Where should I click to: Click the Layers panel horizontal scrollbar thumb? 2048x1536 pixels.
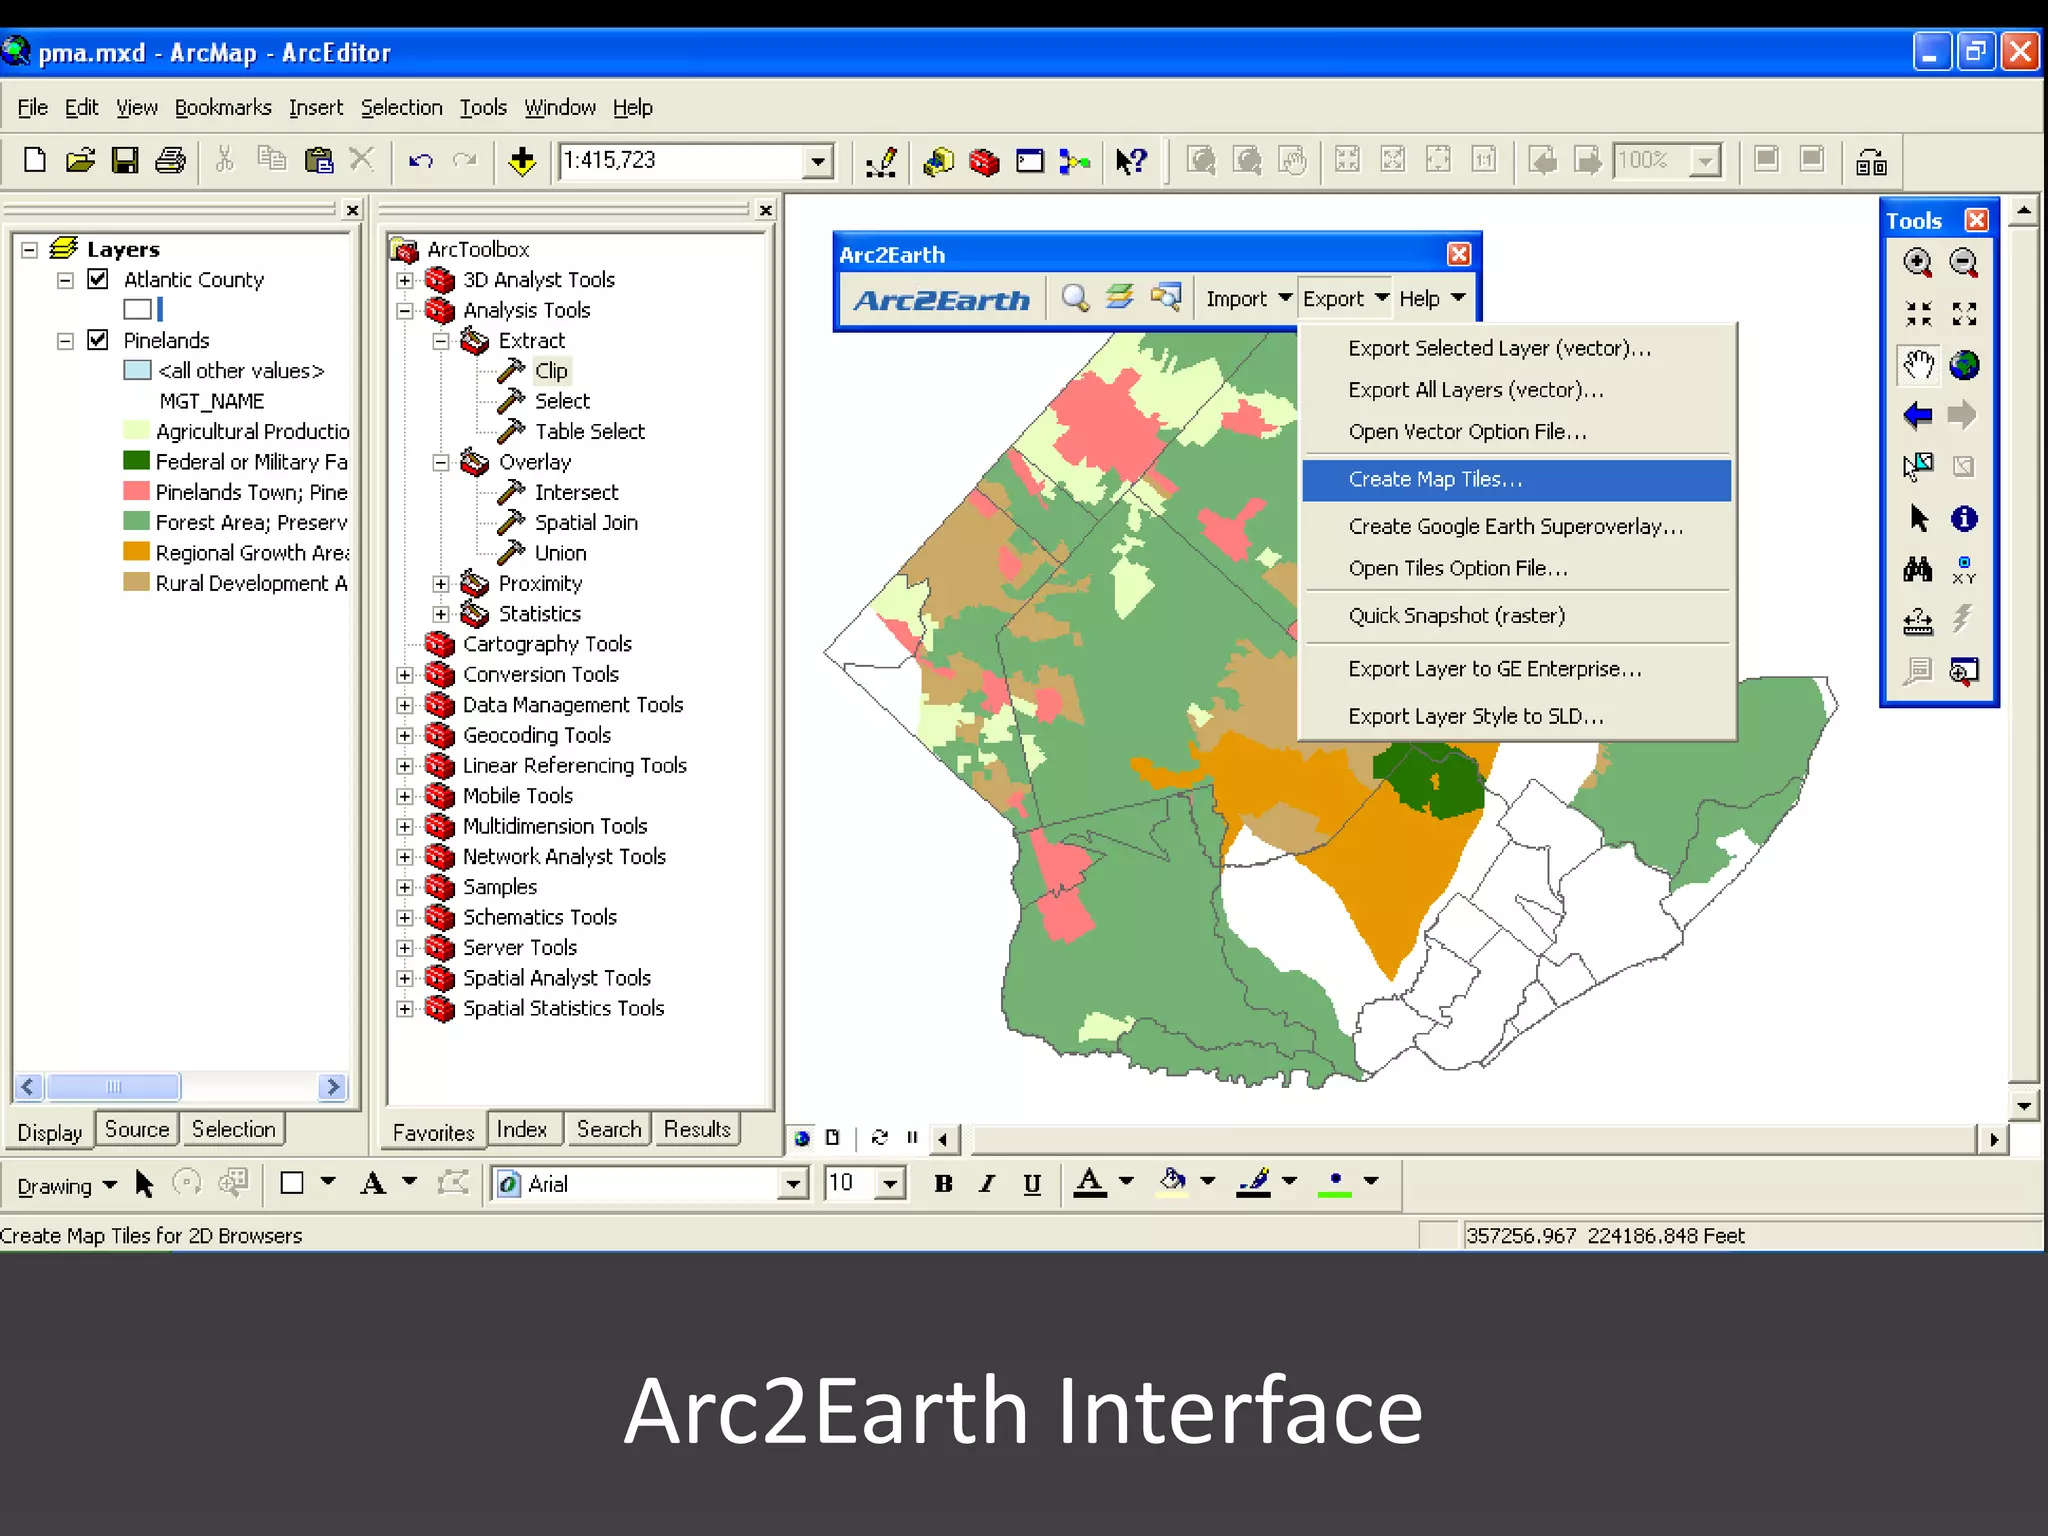pos(114,1086)
